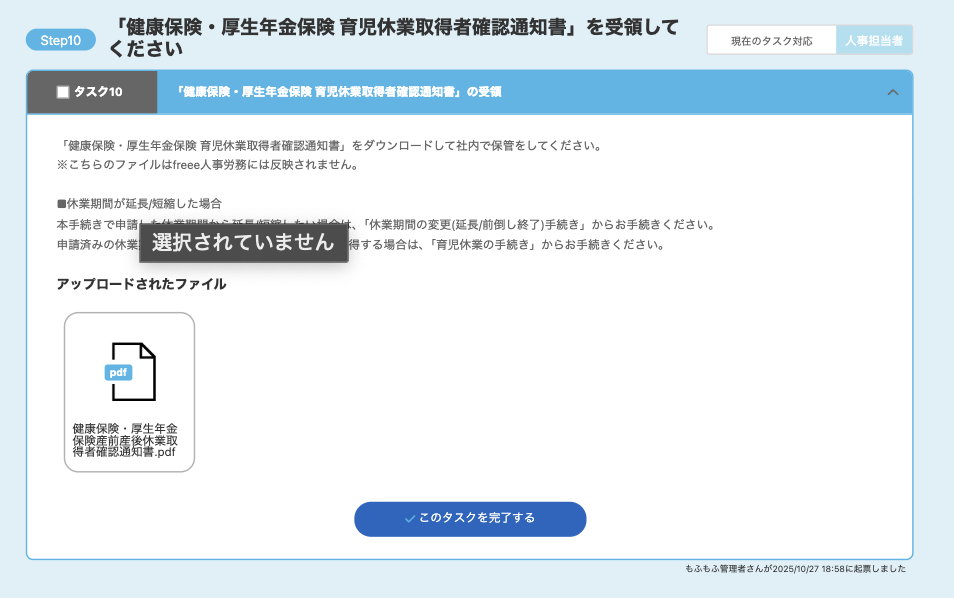Screen dimensions: 954x598
Task: Collapse the task 10 panel chevron
Action: pyautogui.click(x=893, y=92)
